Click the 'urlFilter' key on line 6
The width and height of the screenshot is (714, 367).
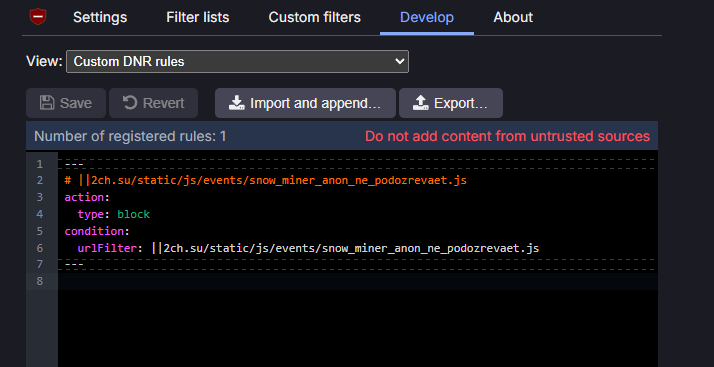point(107,248)
